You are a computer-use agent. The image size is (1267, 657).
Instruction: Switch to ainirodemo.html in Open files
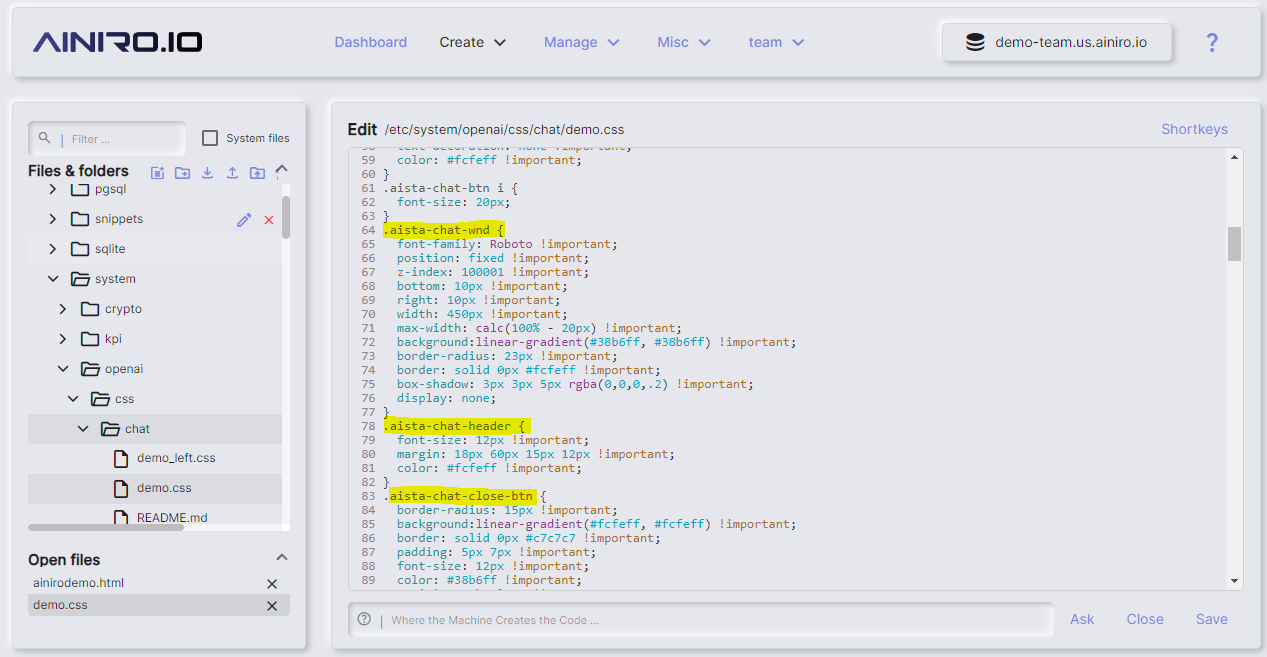pos(78,583)
